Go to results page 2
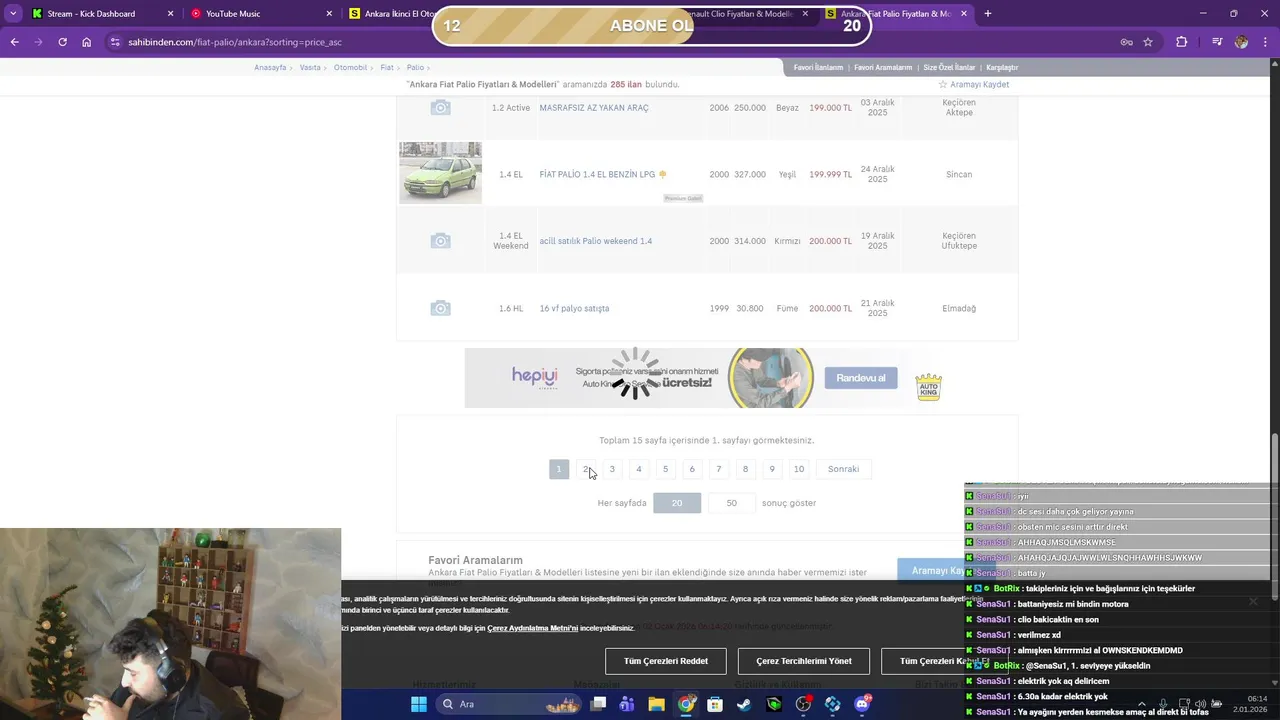 [x=585, y=469]
